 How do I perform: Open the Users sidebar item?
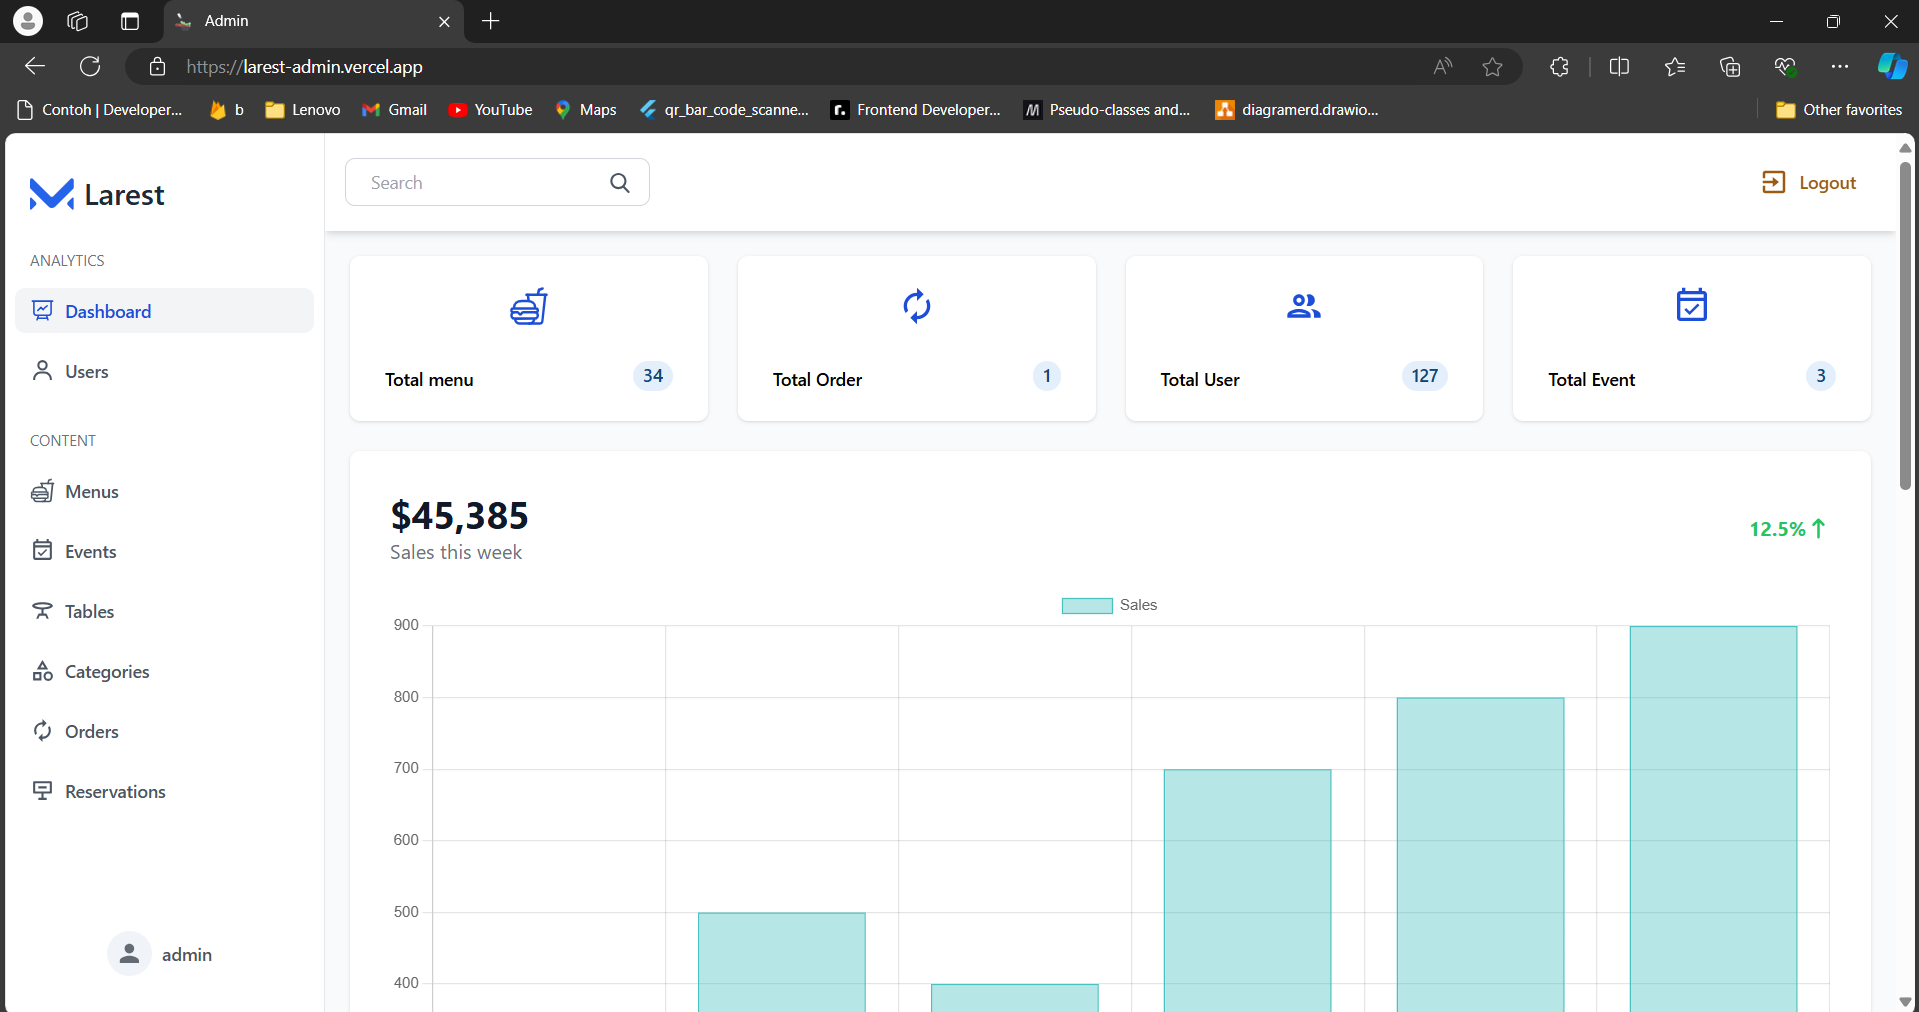pyautogui.click(x=86, y=372)
